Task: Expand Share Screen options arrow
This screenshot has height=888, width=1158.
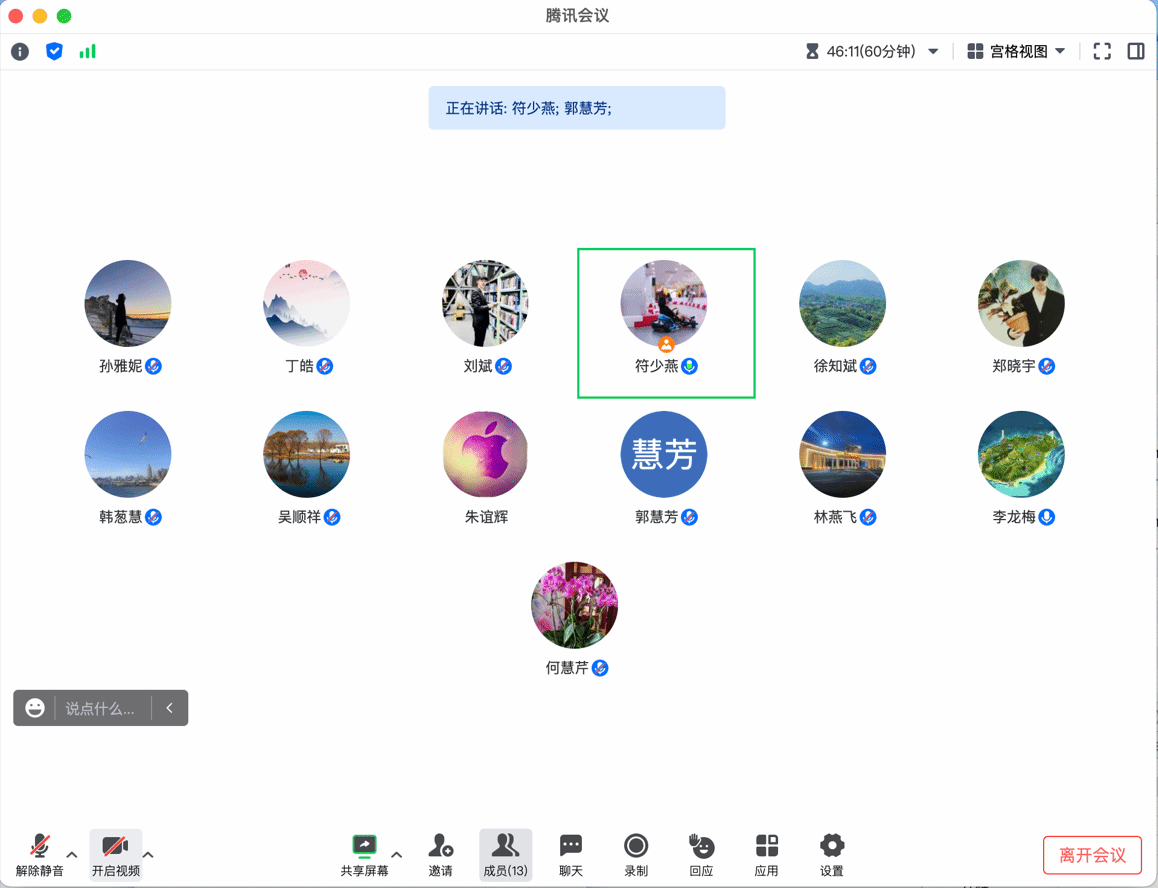Action: click(397, 855)
